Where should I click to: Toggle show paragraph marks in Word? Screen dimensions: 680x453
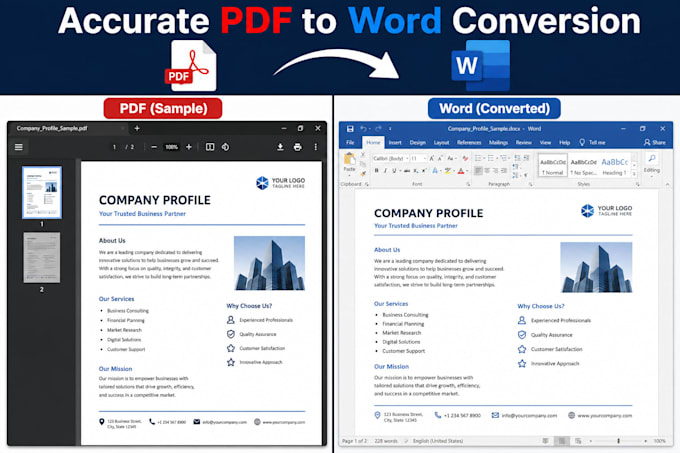pyautogui.click(x=526, y=176)
